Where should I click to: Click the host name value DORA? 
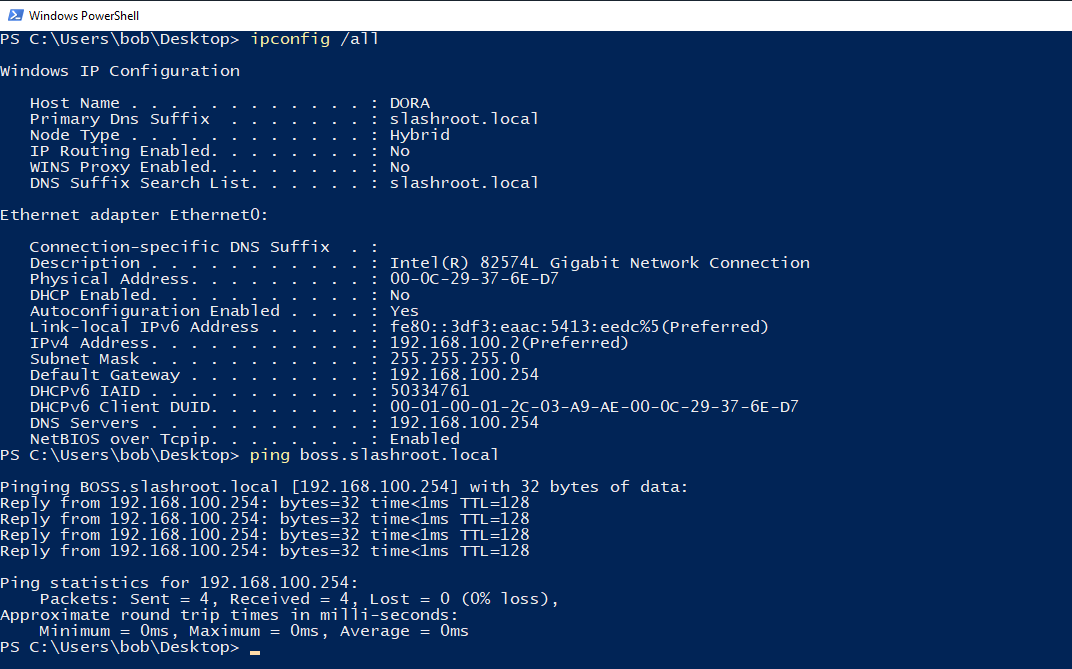(409, 103)
